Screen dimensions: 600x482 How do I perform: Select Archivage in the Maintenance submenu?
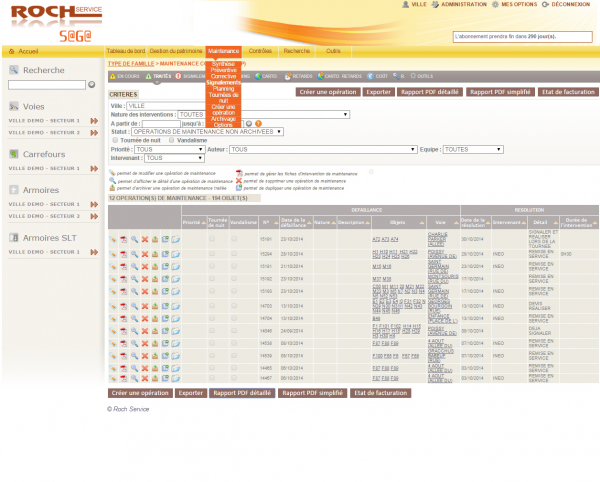click(x=223, y=119)
